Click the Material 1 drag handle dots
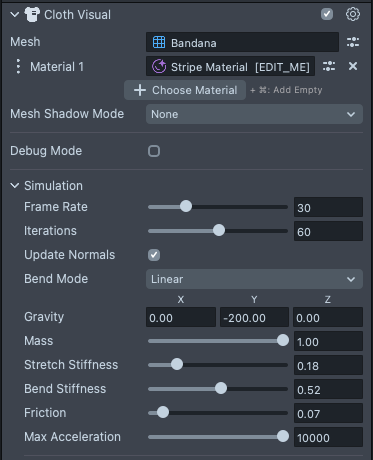The image size is (373, 460). [x=18, y=66]
